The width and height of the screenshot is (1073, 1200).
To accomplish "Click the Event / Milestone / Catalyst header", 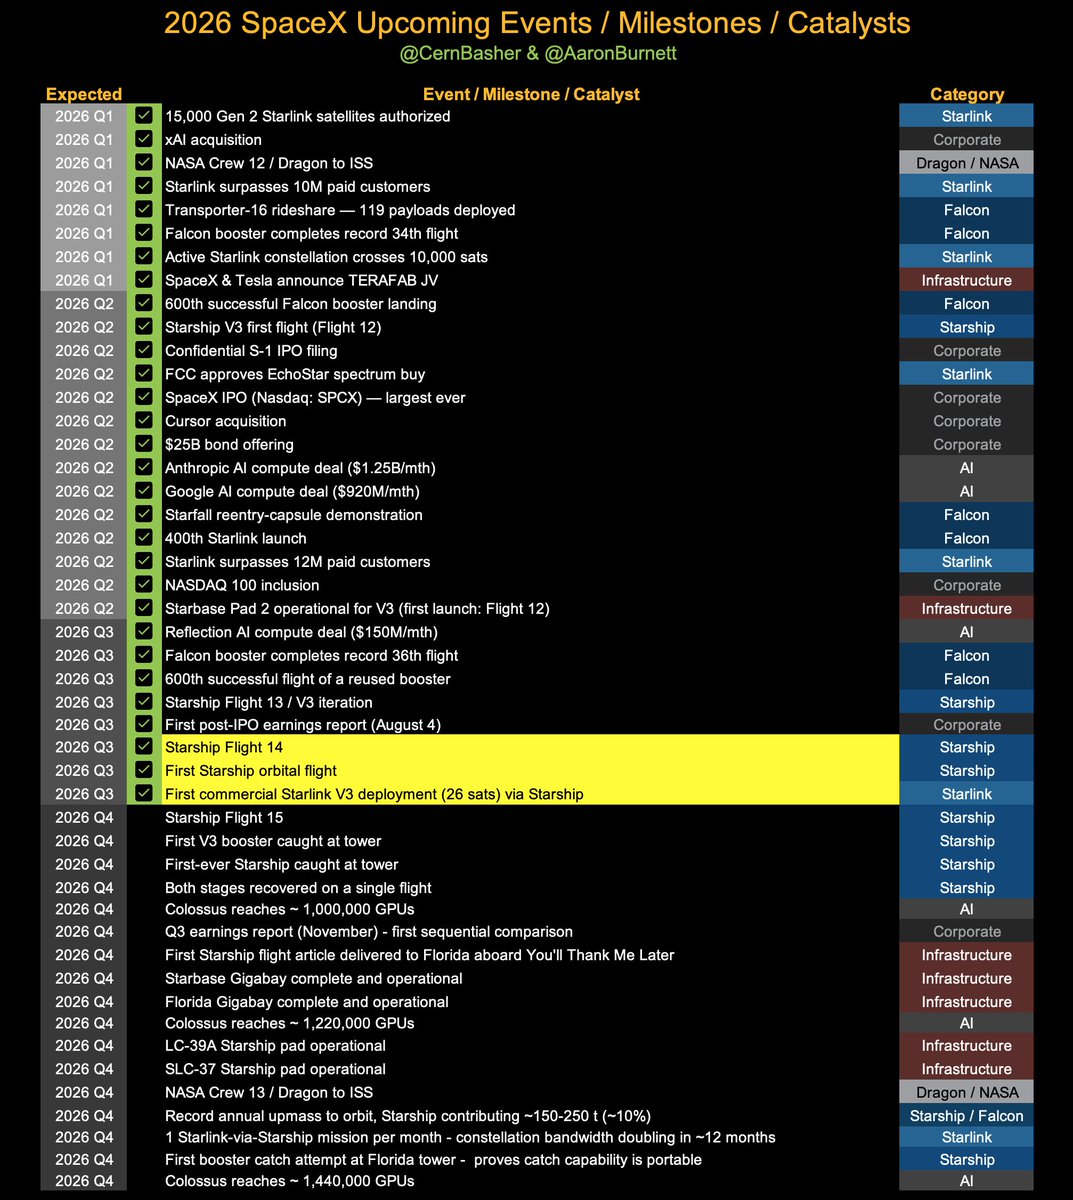I will [x=531, y=94].
